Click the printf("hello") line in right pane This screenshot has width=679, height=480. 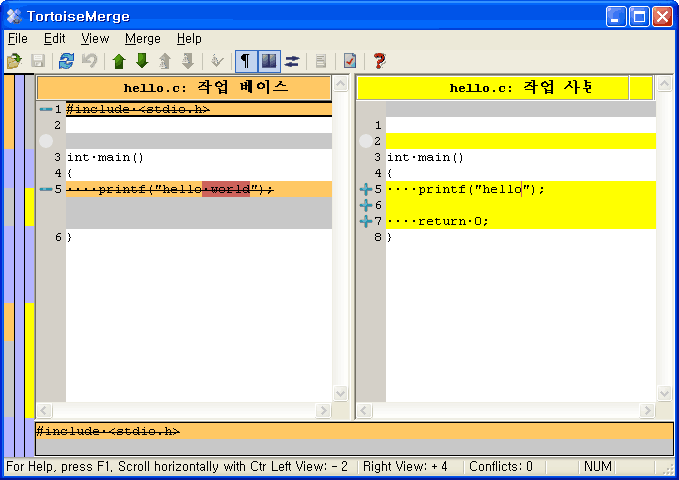coord(465,189)
